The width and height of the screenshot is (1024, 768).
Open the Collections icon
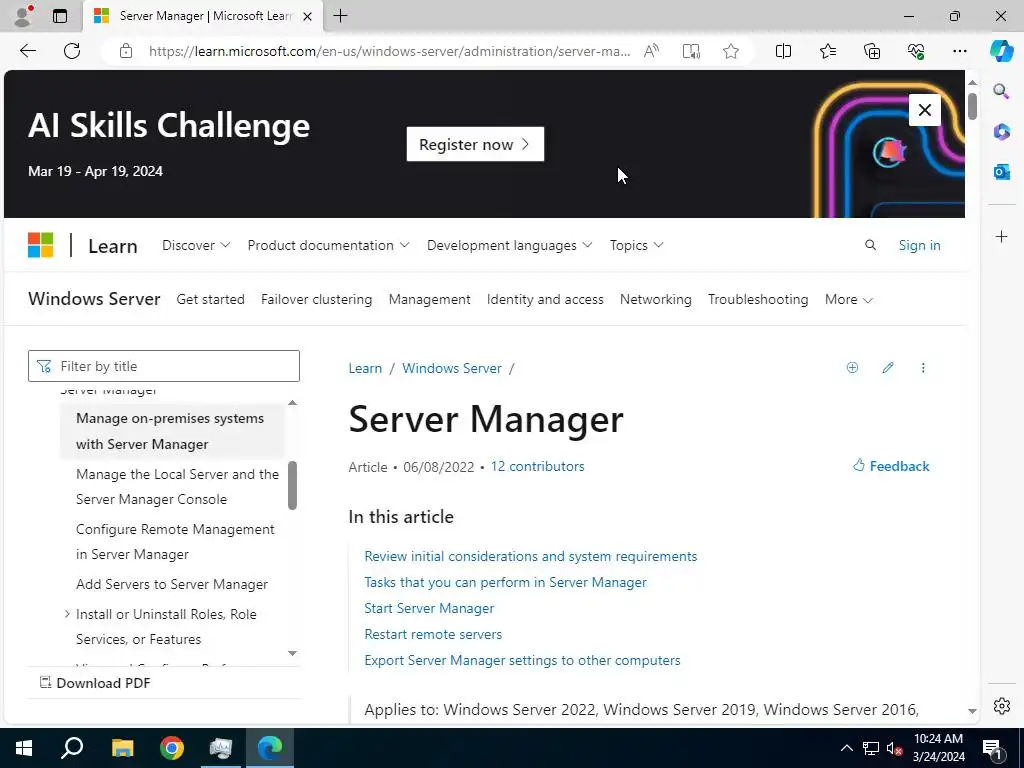pos(872,51)
